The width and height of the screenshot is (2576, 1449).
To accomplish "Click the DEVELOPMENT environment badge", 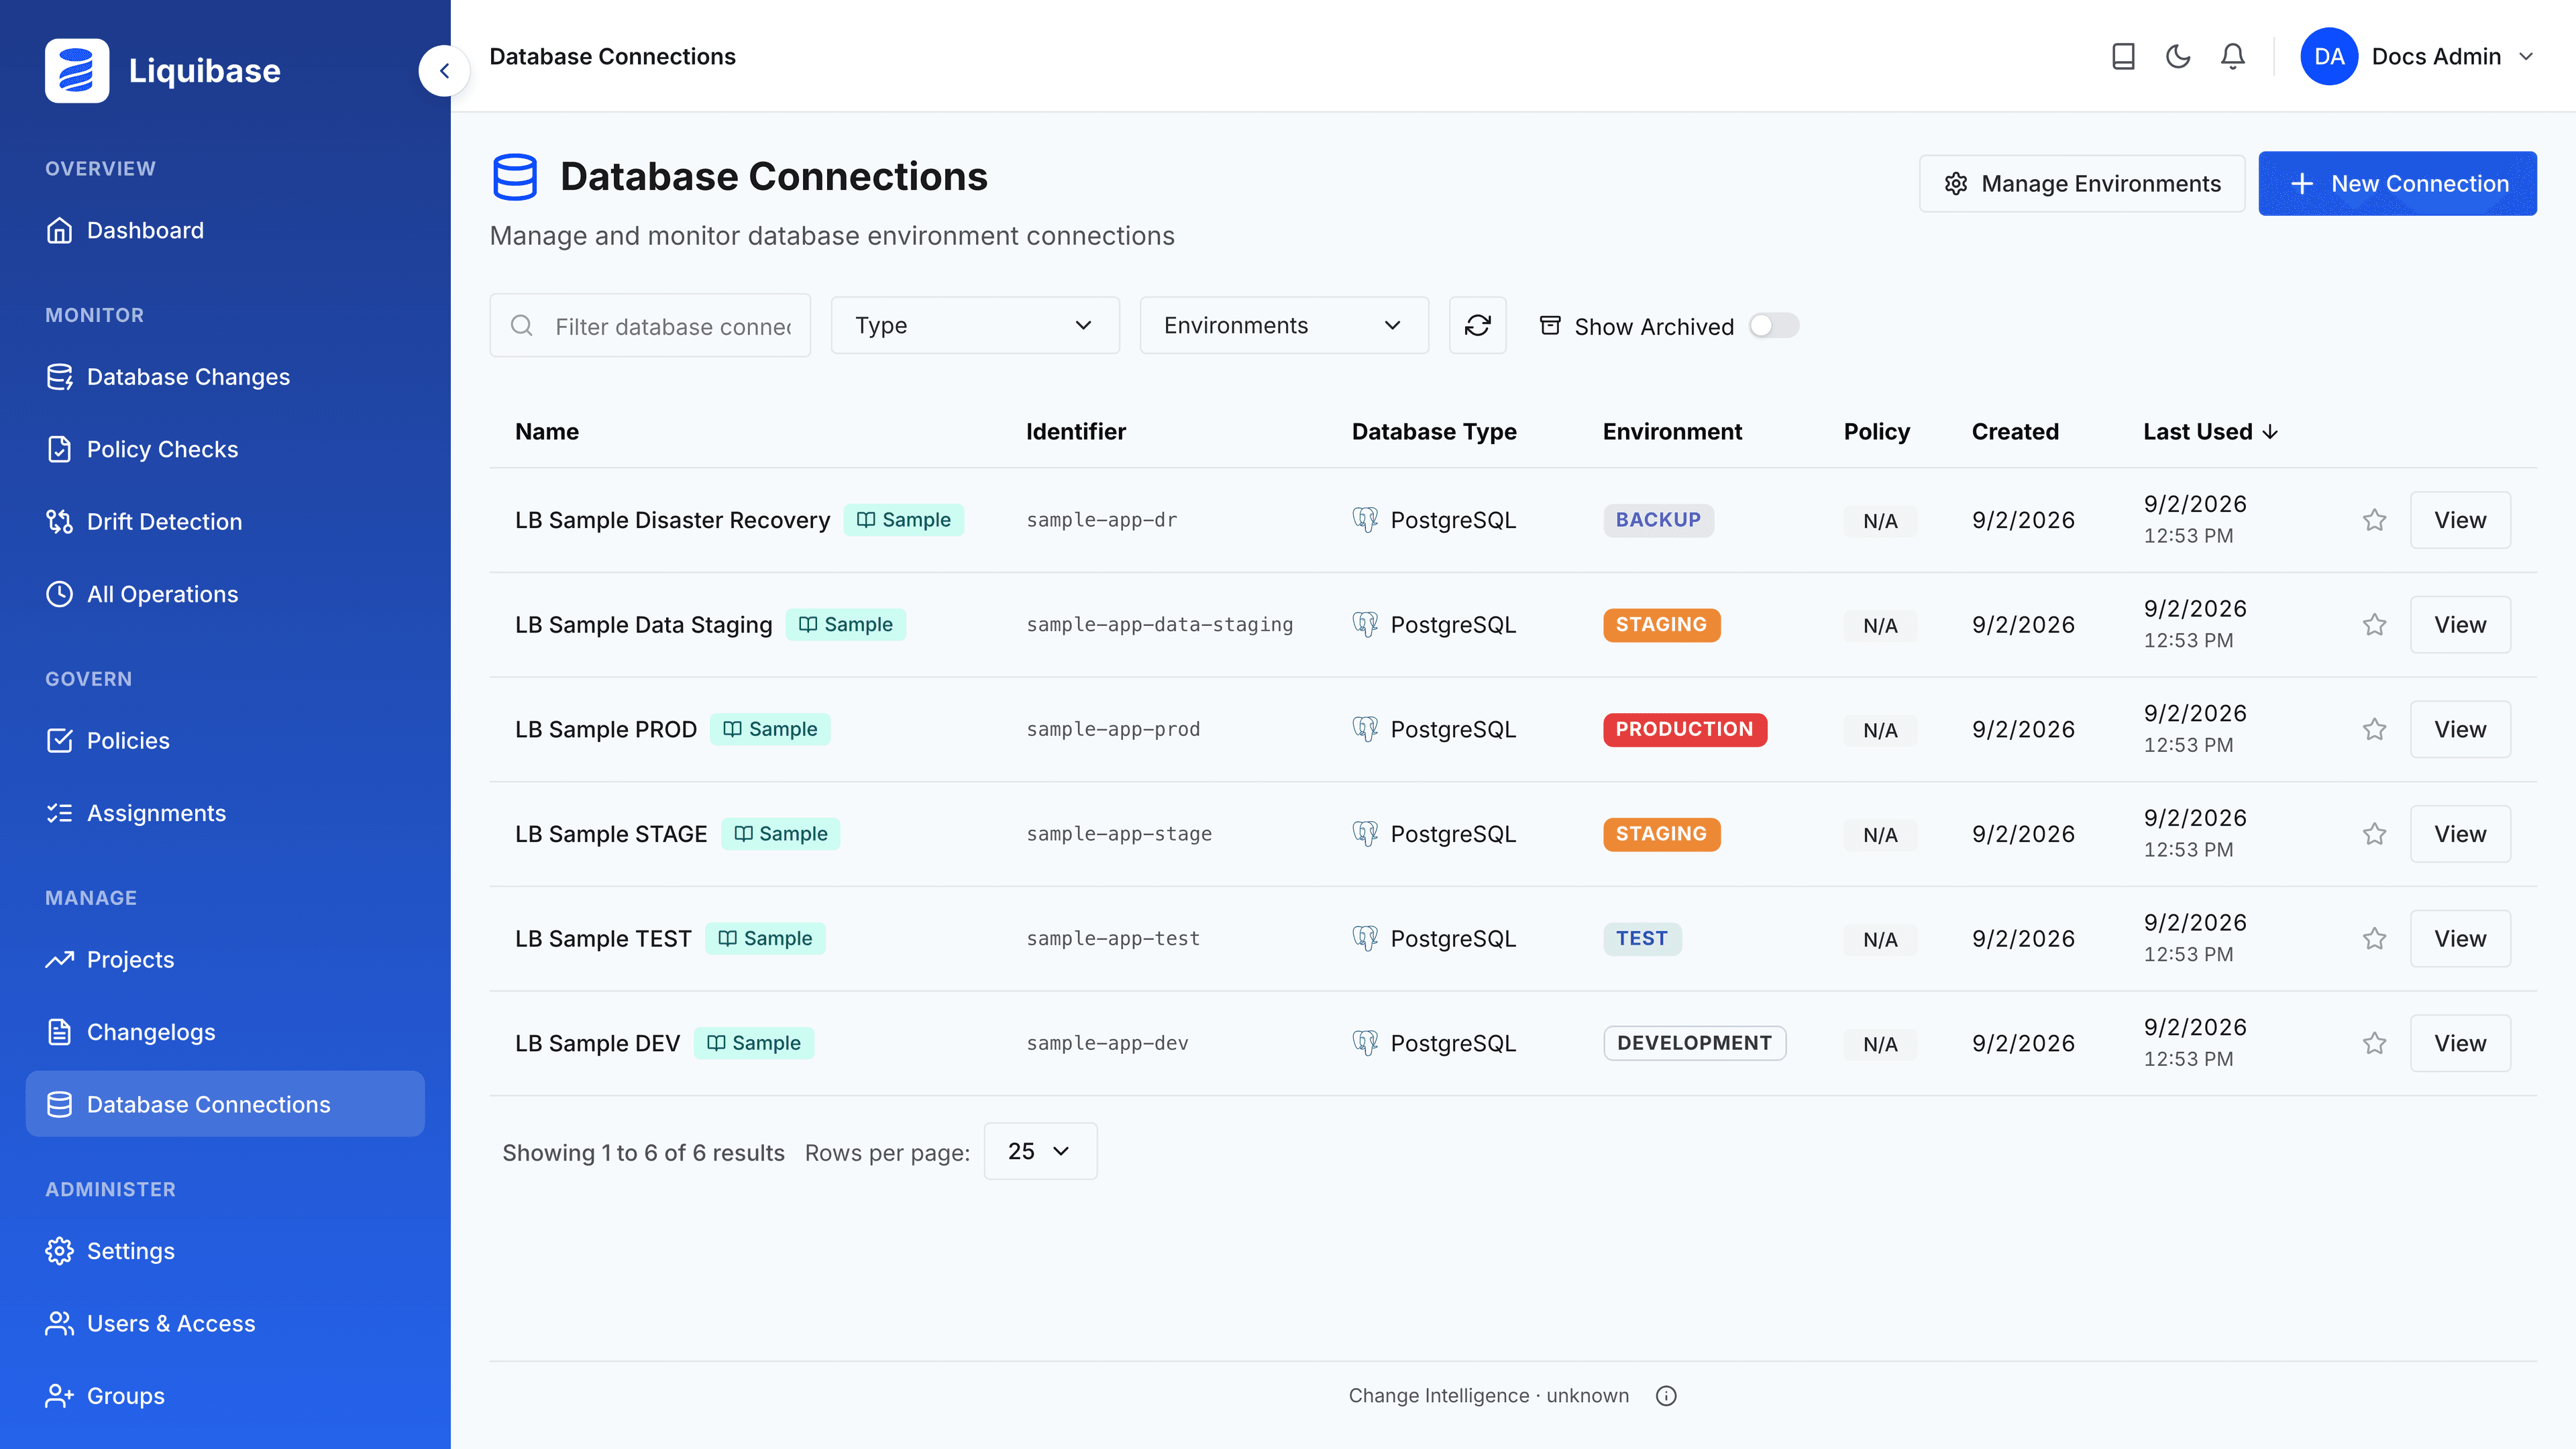I will pyautogui.click(x=1695, y=1044).
